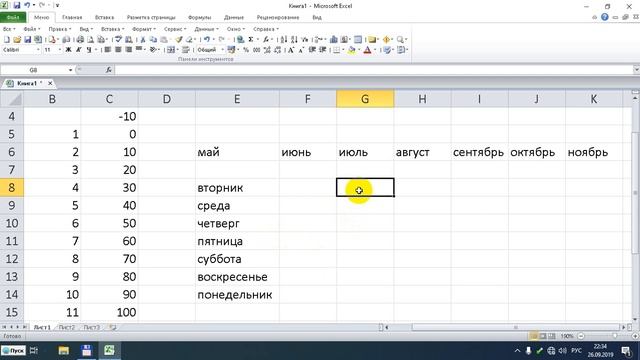Click the zoom magnifier icon in toolbar

point(400,40)
